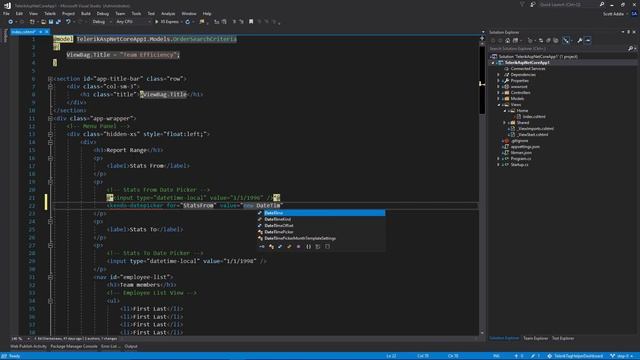
Task: Click Solution Explorer Show All Files icon
Action: 556,40
